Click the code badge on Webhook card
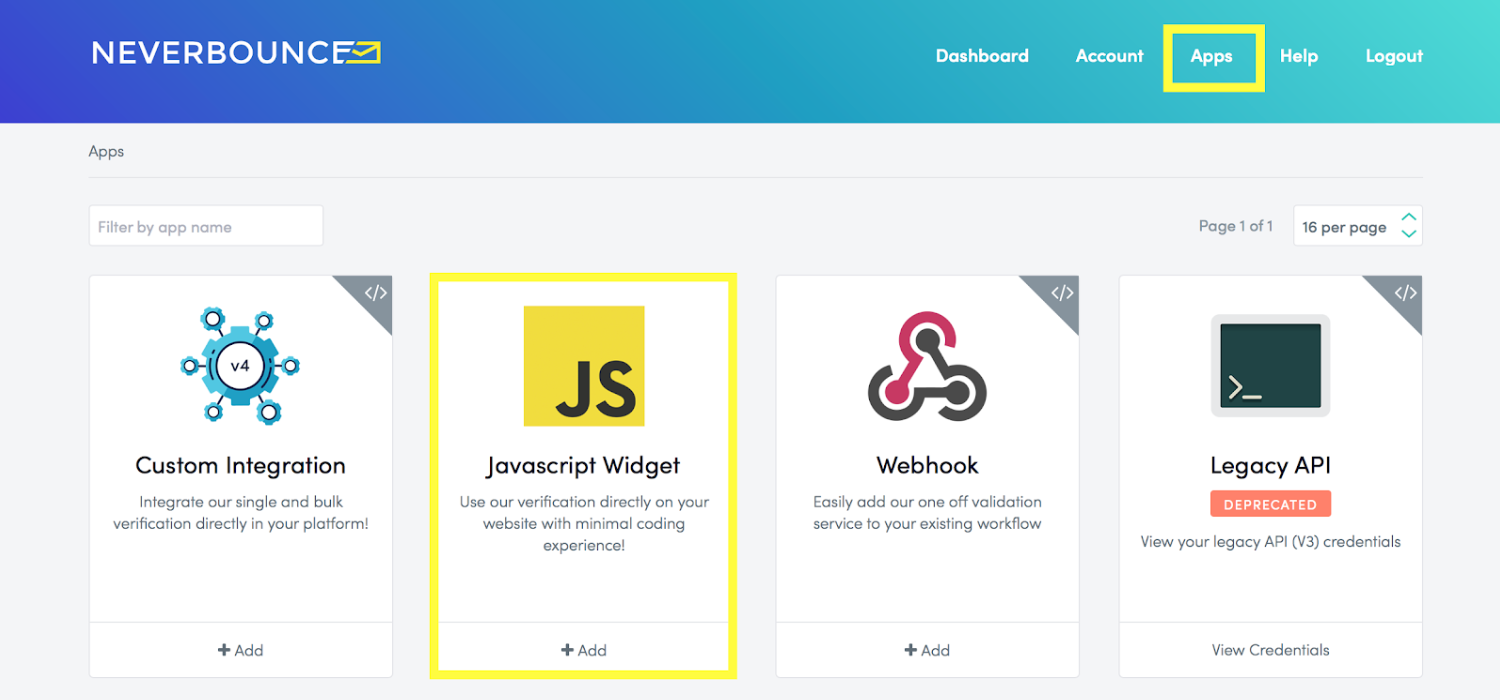The image size is (1500, 700). click(1062, 293)
